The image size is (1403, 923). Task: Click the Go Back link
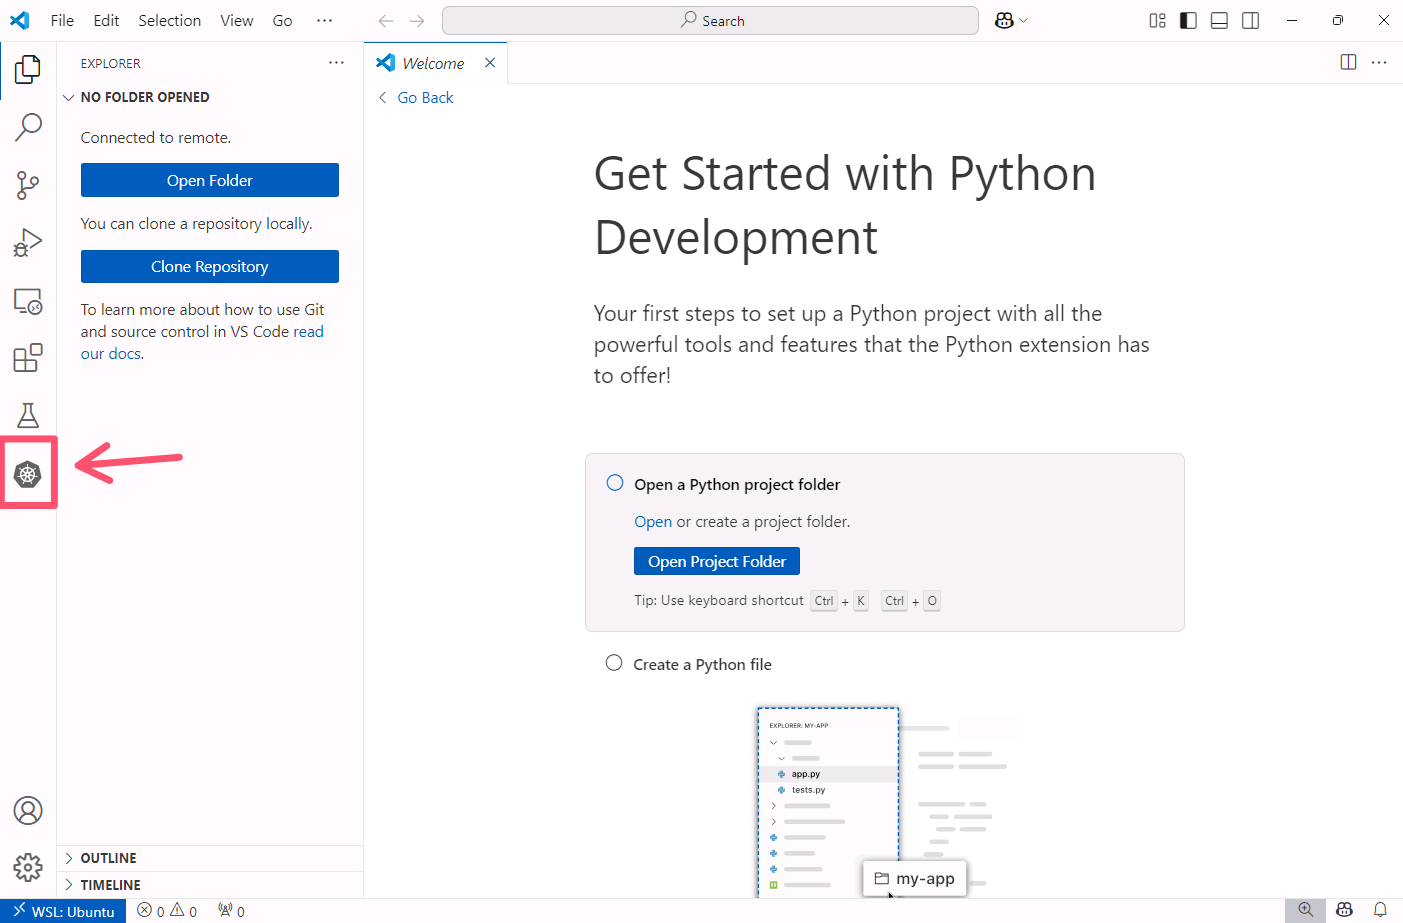425,98
